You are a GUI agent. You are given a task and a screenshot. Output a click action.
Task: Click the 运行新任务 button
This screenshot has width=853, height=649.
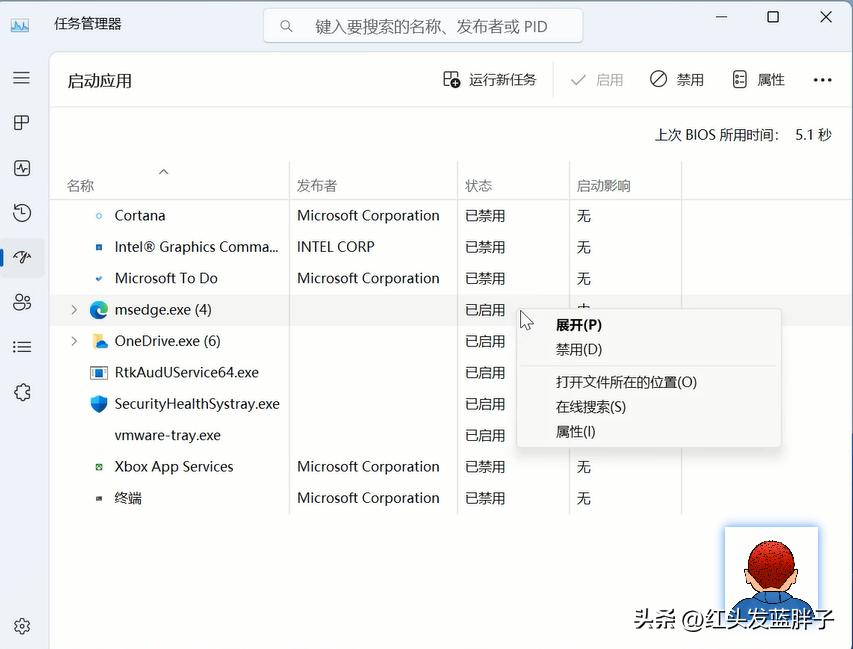point(492,78)
